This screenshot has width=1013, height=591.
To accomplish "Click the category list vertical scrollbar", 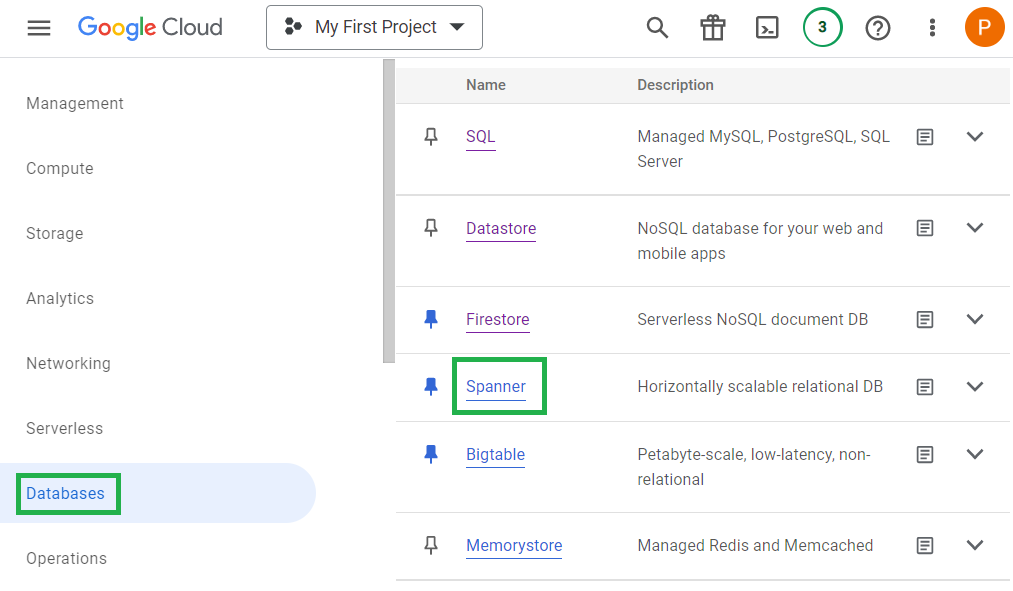I will tap(389, 210).
